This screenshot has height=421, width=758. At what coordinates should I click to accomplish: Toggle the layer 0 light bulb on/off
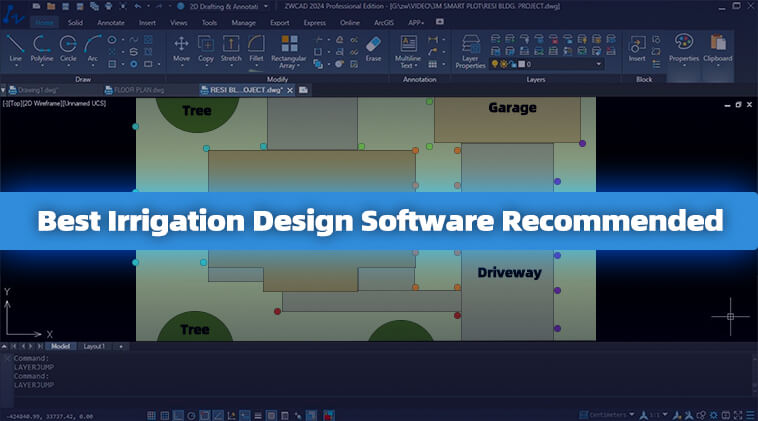click(495, 64)
